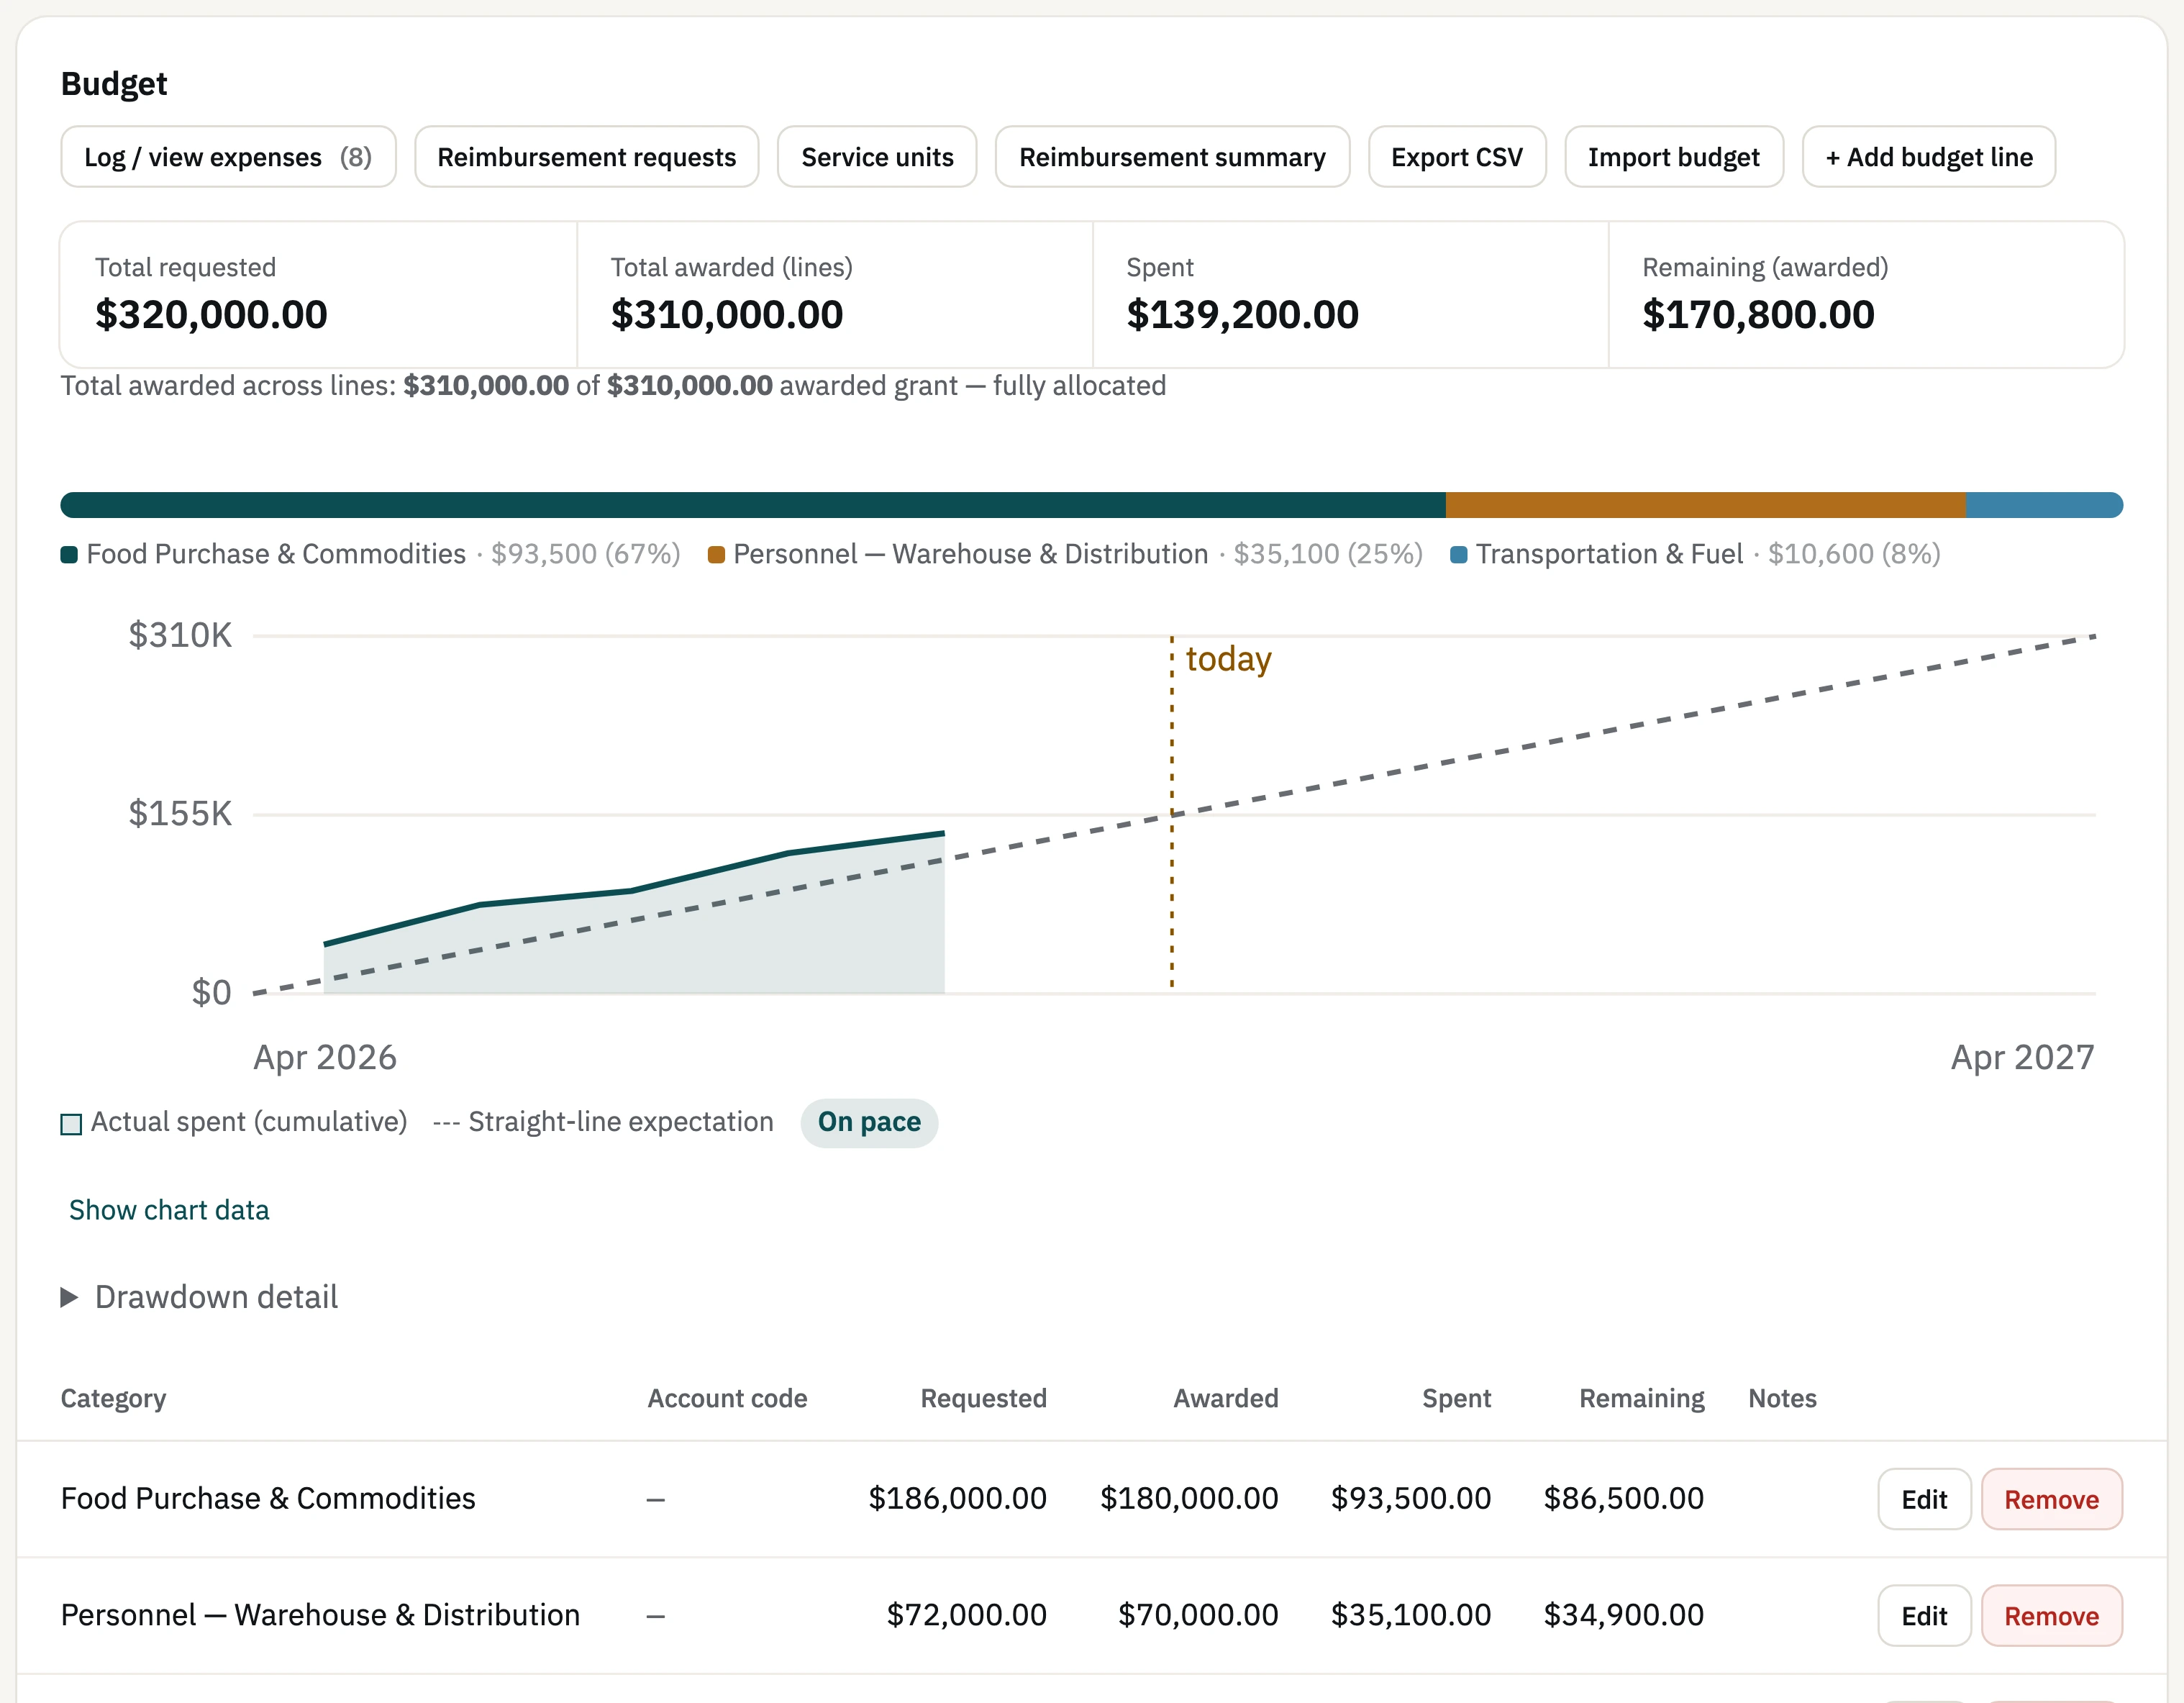Click the Account code column header
The height and width of the screenshot is (1703, 2184).
click(727, 1398)
